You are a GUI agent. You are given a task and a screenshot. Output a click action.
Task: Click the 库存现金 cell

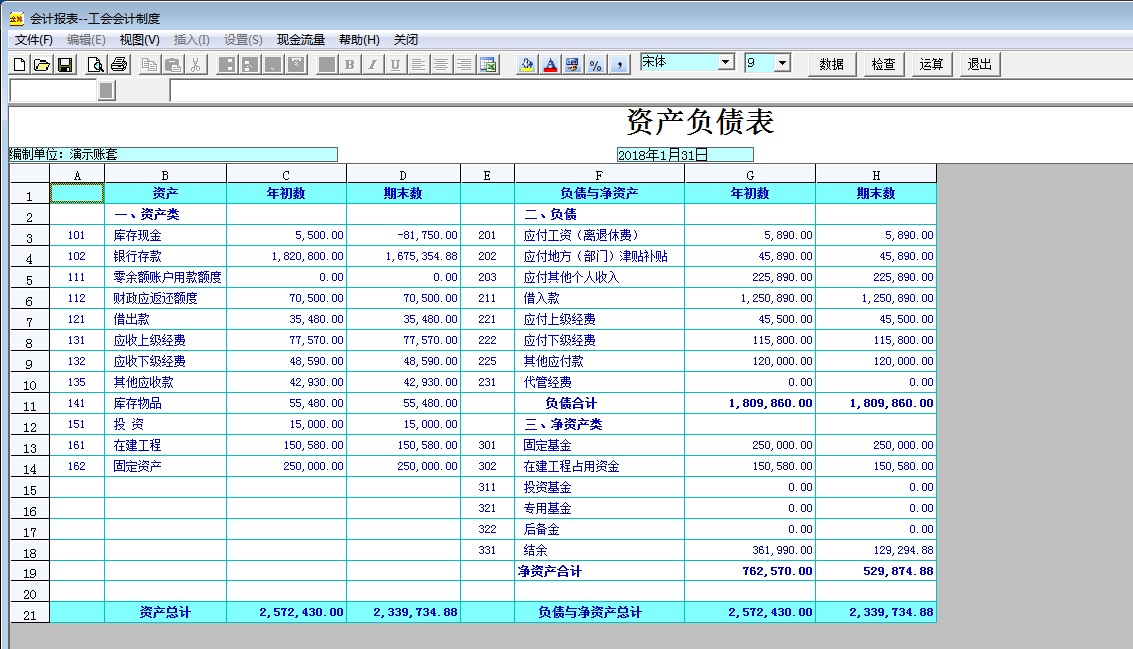point(165,236)
